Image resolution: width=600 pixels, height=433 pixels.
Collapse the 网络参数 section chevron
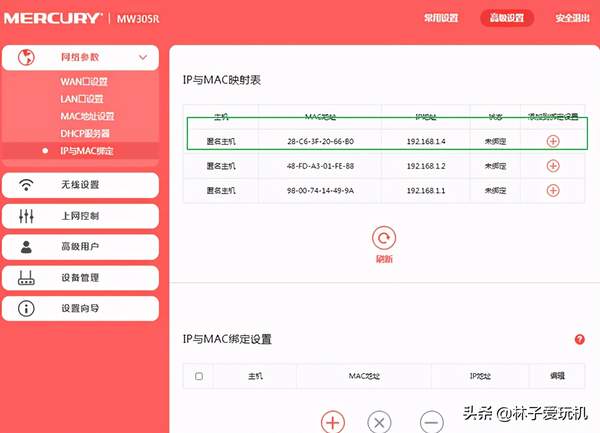pos(143,58)
